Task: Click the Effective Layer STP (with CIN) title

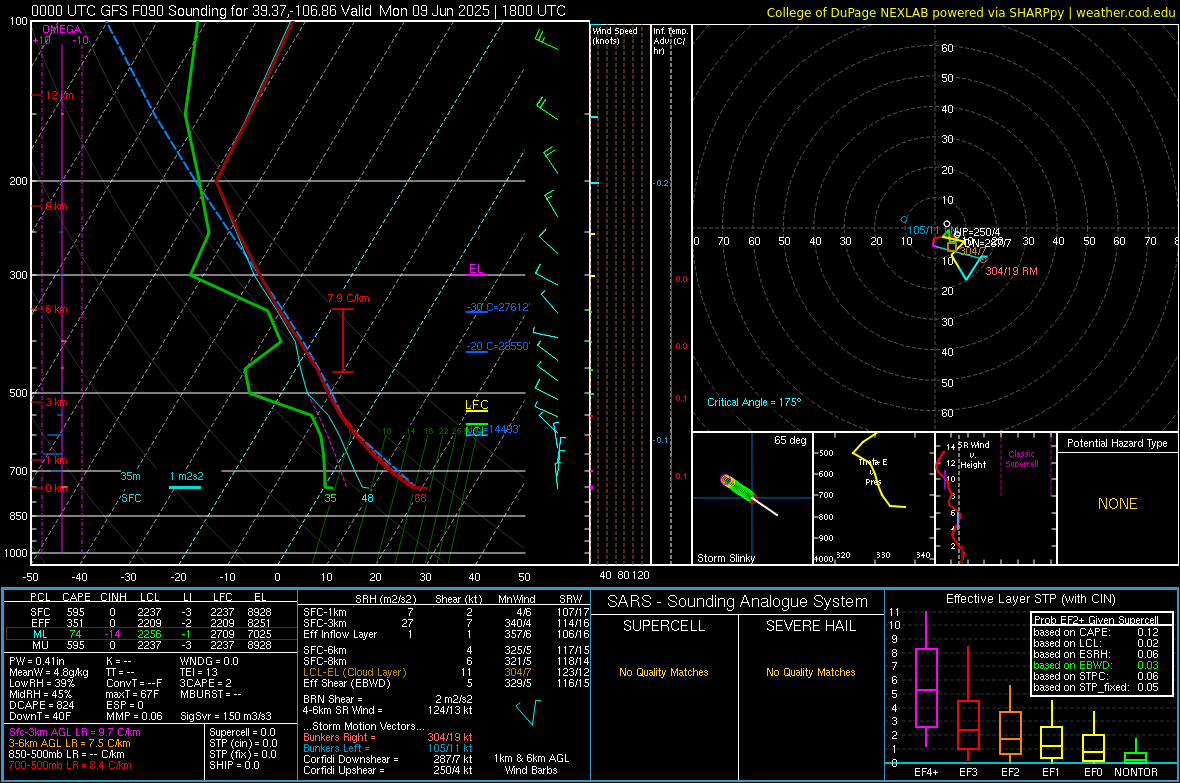Action: pos(1031,599)
